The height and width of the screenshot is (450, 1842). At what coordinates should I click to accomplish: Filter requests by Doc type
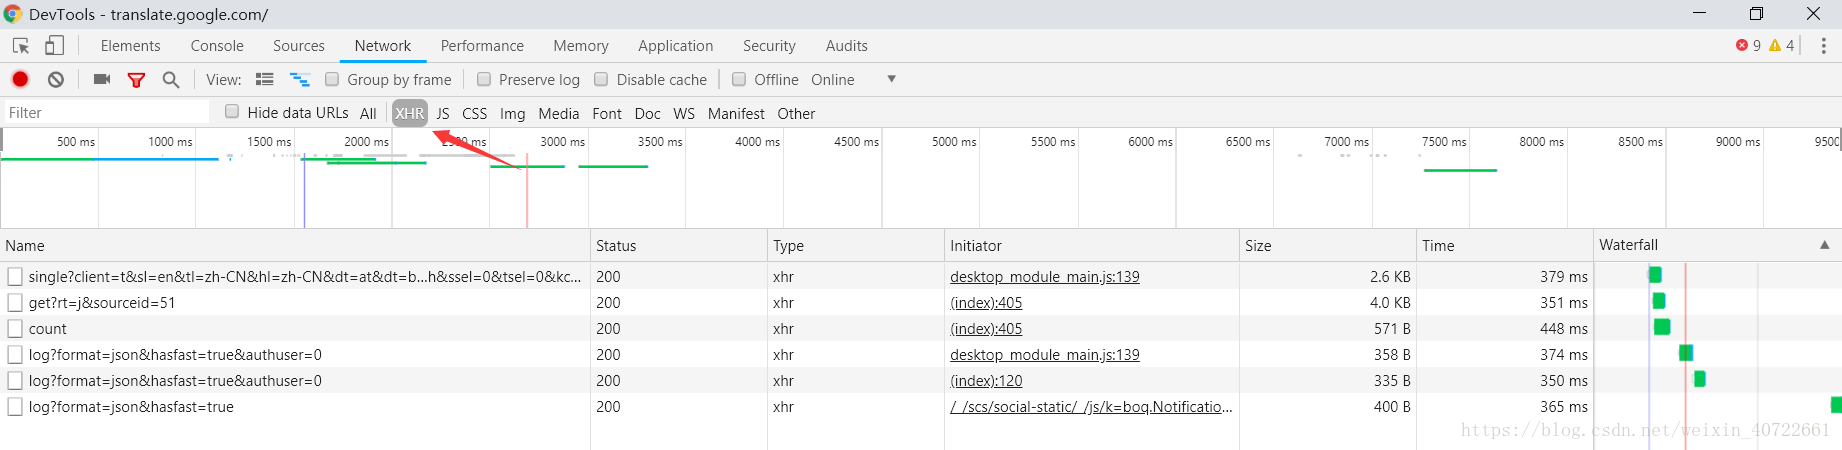(648, 114)
